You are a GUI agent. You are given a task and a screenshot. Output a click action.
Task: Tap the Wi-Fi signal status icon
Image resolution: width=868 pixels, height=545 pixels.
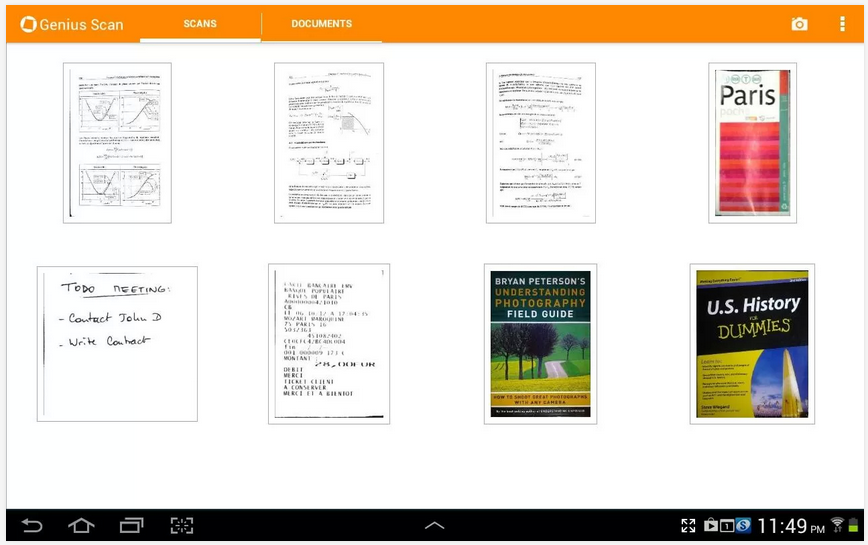click(837, 525)
